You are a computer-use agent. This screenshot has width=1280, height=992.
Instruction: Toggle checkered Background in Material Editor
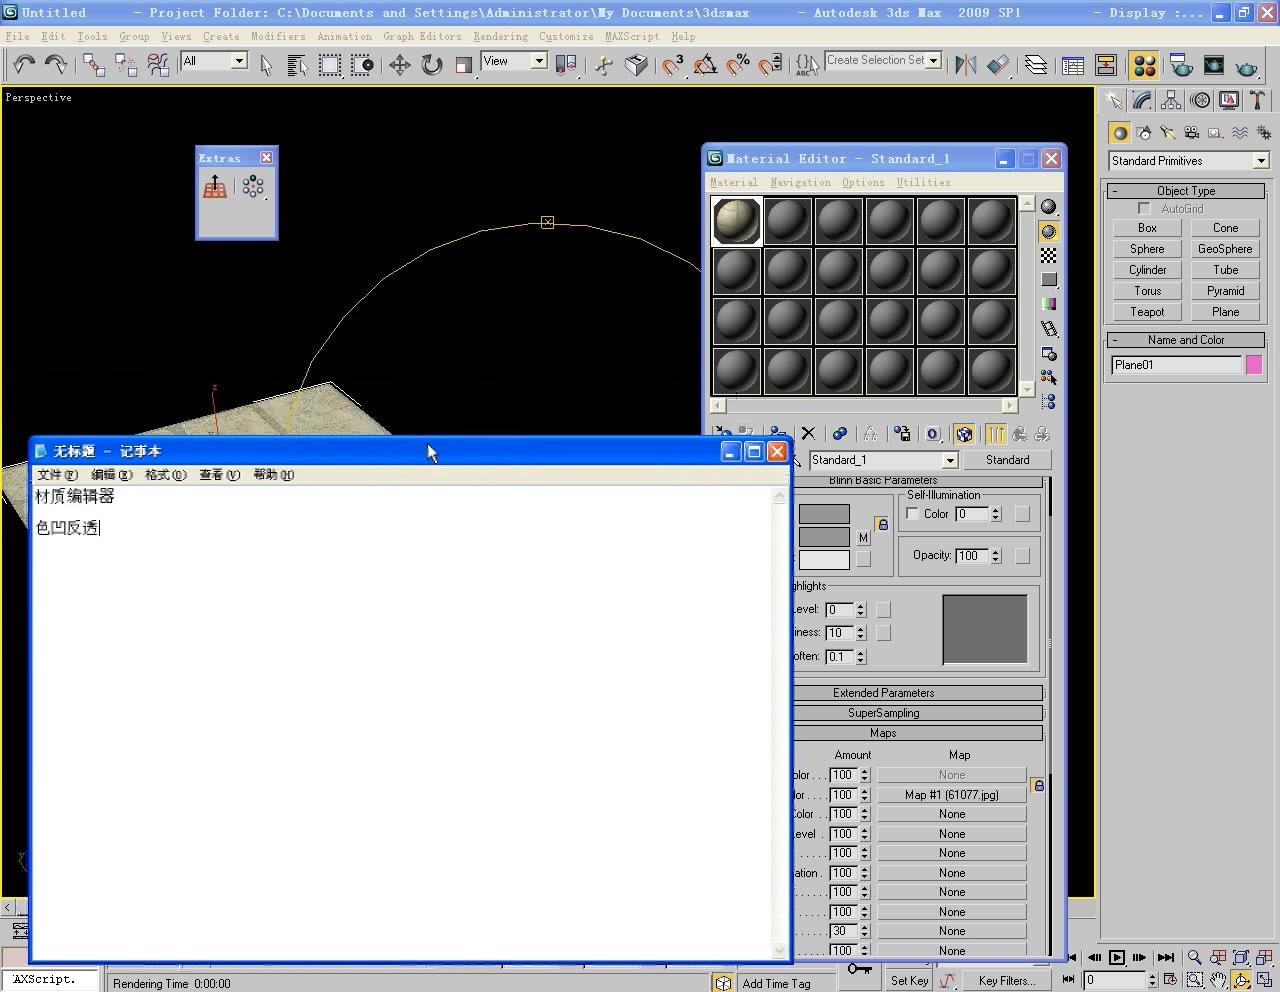1048,256
